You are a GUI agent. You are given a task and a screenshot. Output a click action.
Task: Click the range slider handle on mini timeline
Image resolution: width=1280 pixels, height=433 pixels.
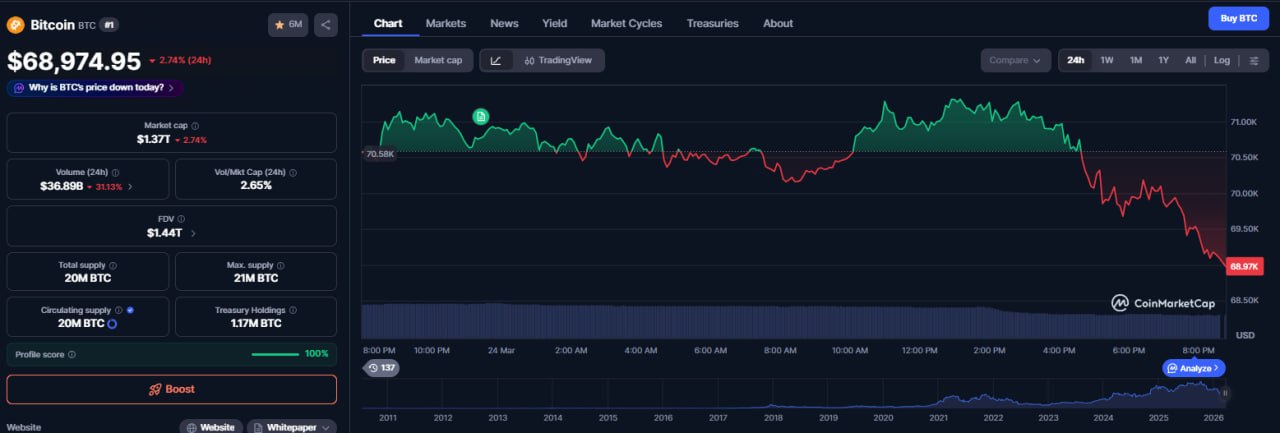(x=1225, y=393)
